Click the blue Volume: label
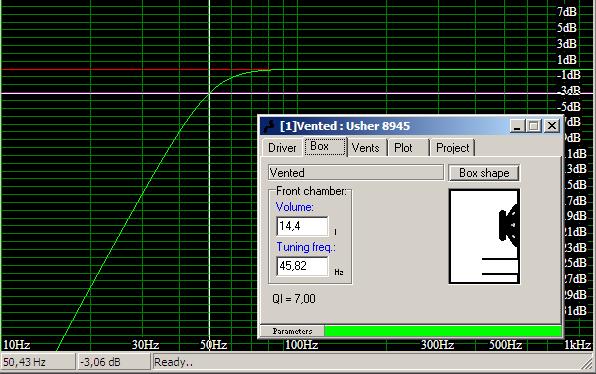This screenshot has width=596, height=374. point(295,207)
